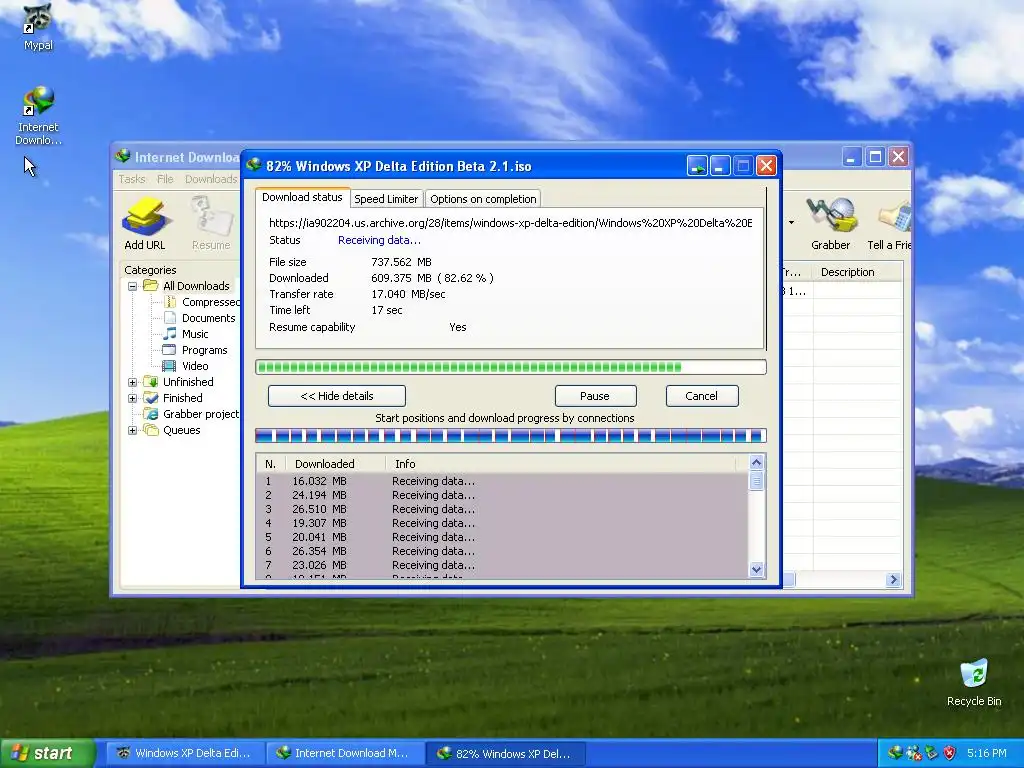The height and width of the screenshot is (768, 1024).
Task: Click the Hide details button
Action: click(x=337, y=396)
